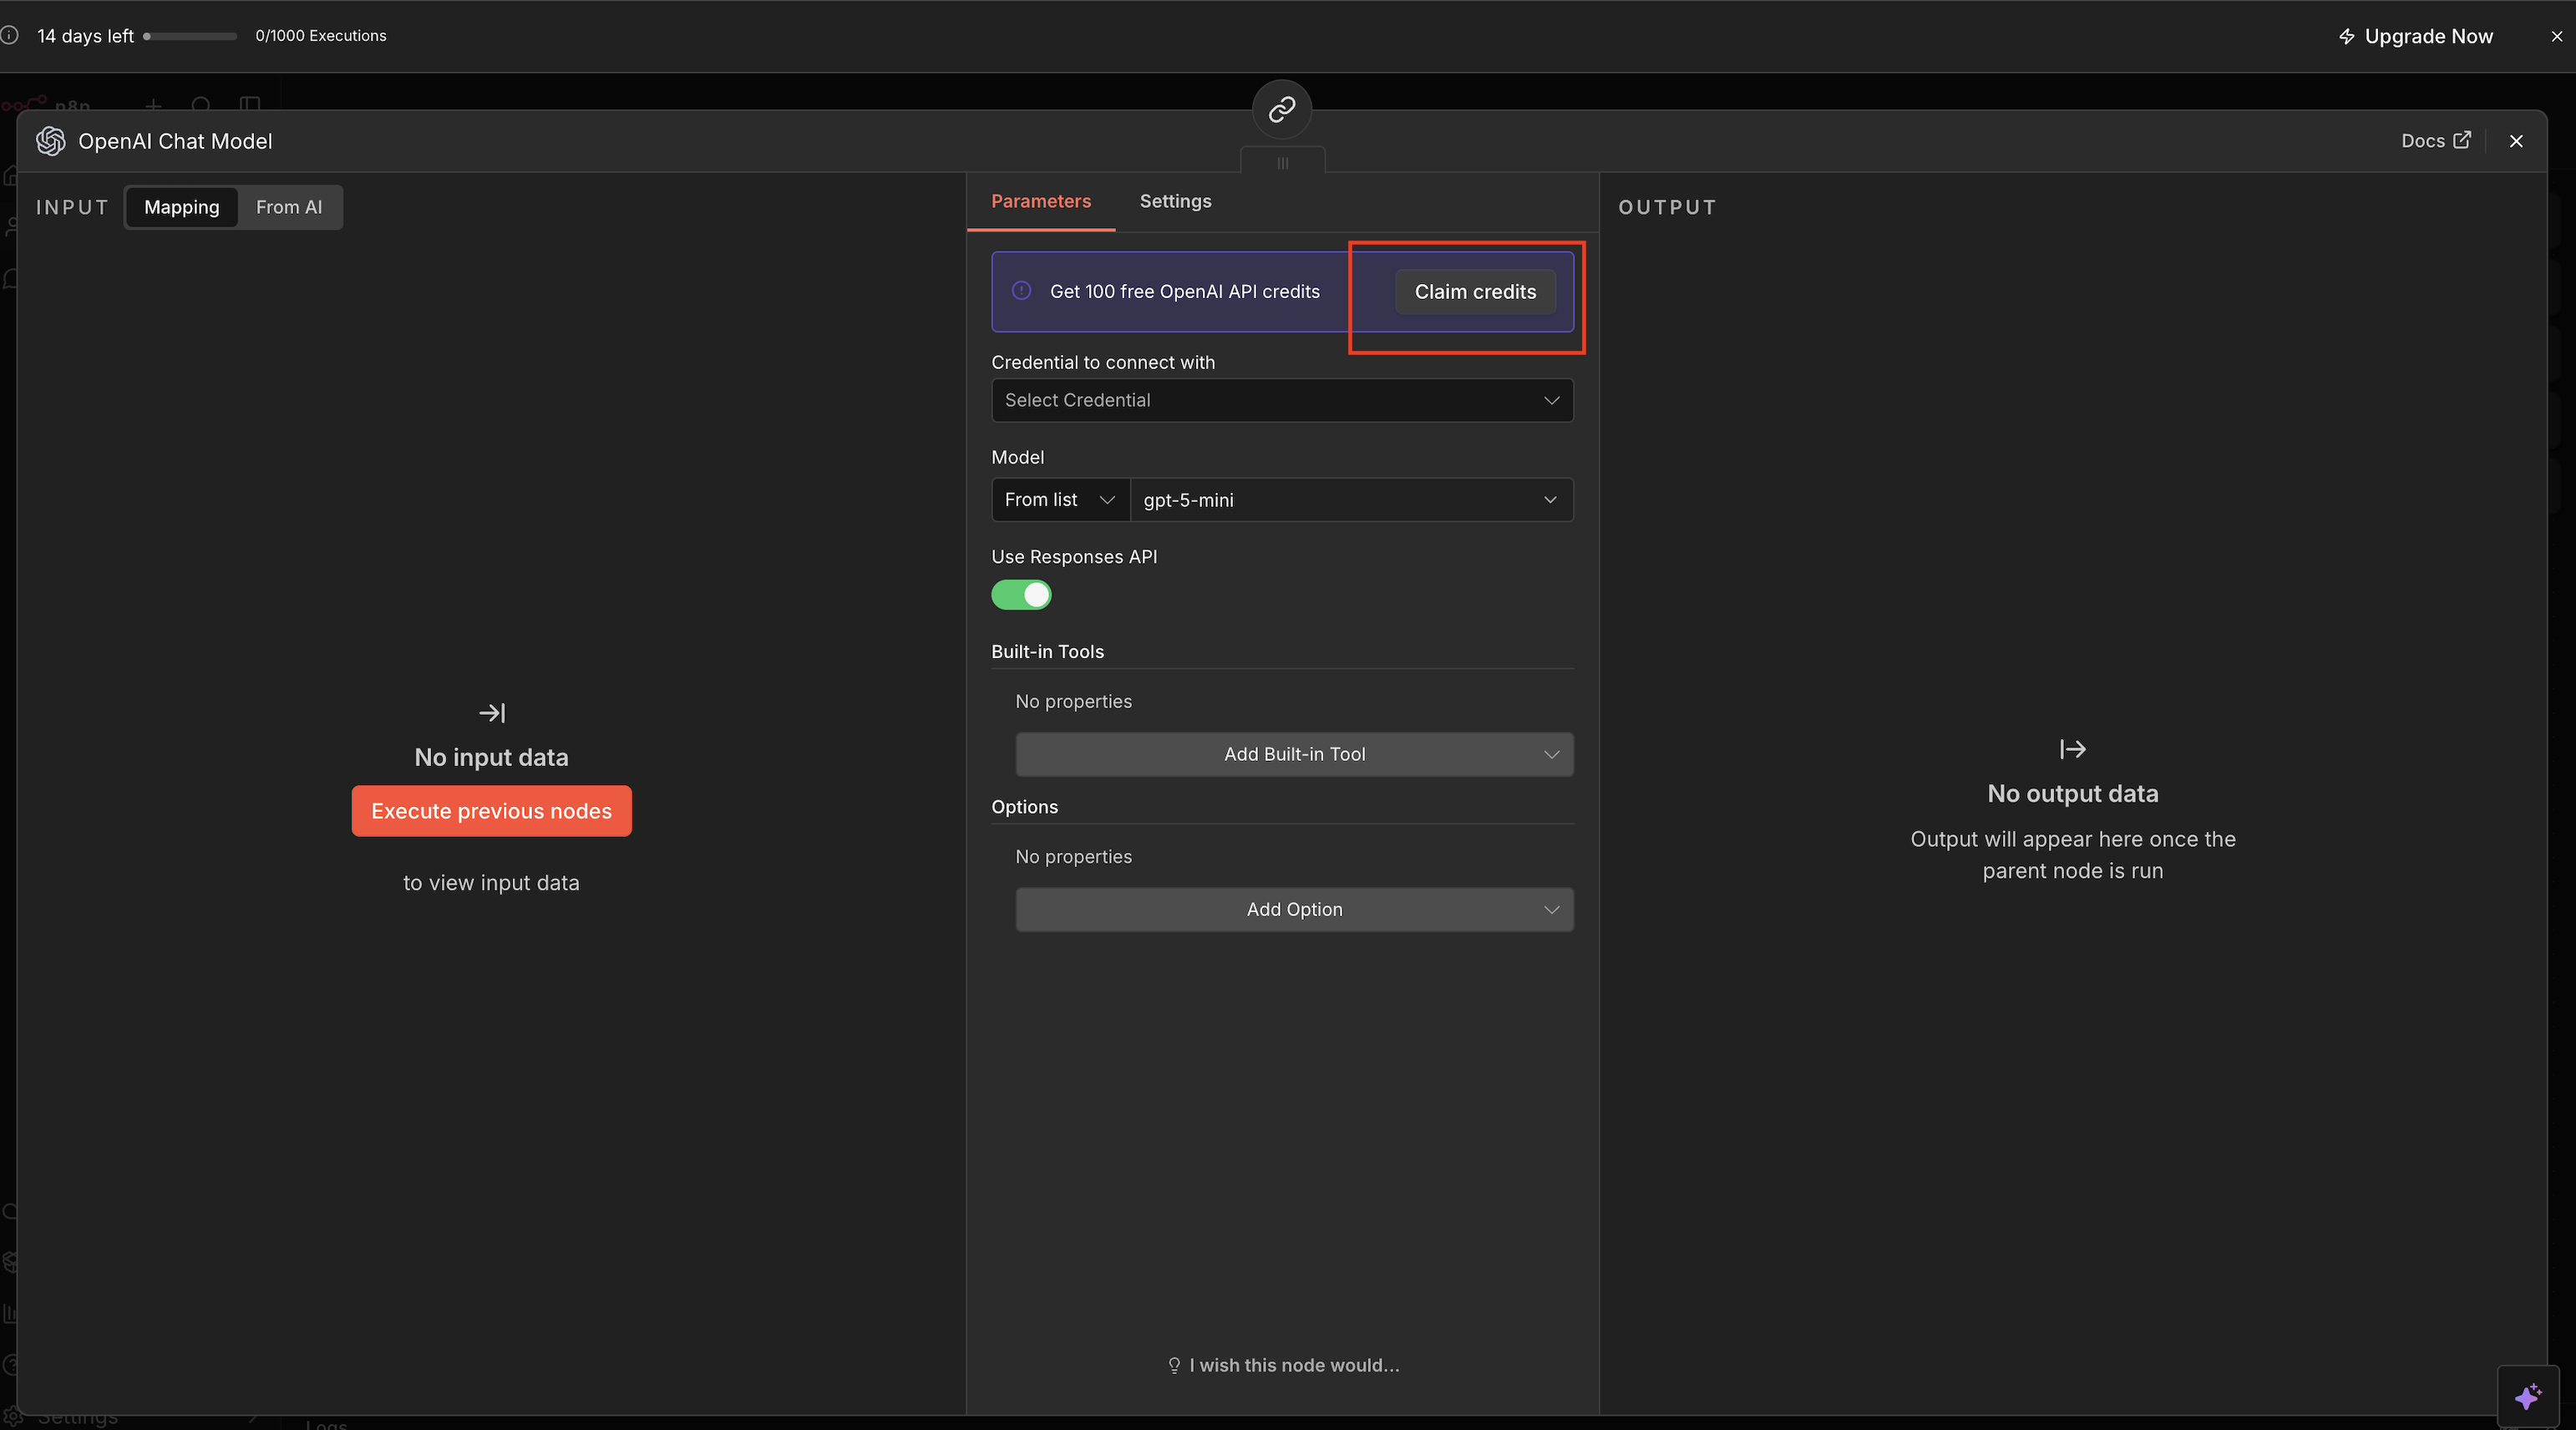Click the Execute previous nodes button
This screenshot has width=2576, height=1430.
point(491,811)
